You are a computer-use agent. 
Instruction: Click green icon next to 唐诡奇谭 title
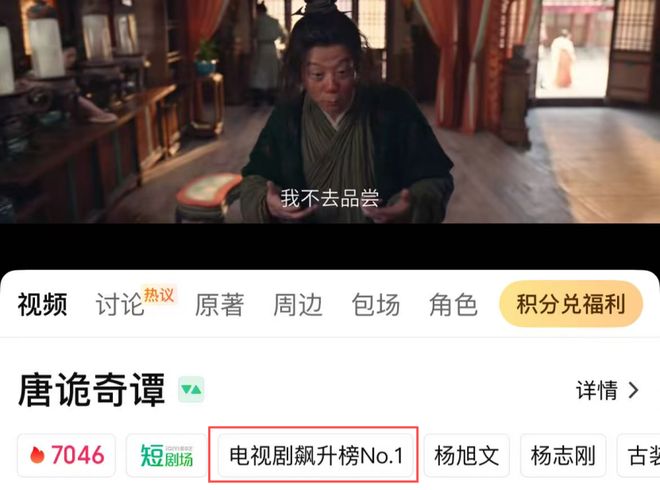tap(191, 389)
